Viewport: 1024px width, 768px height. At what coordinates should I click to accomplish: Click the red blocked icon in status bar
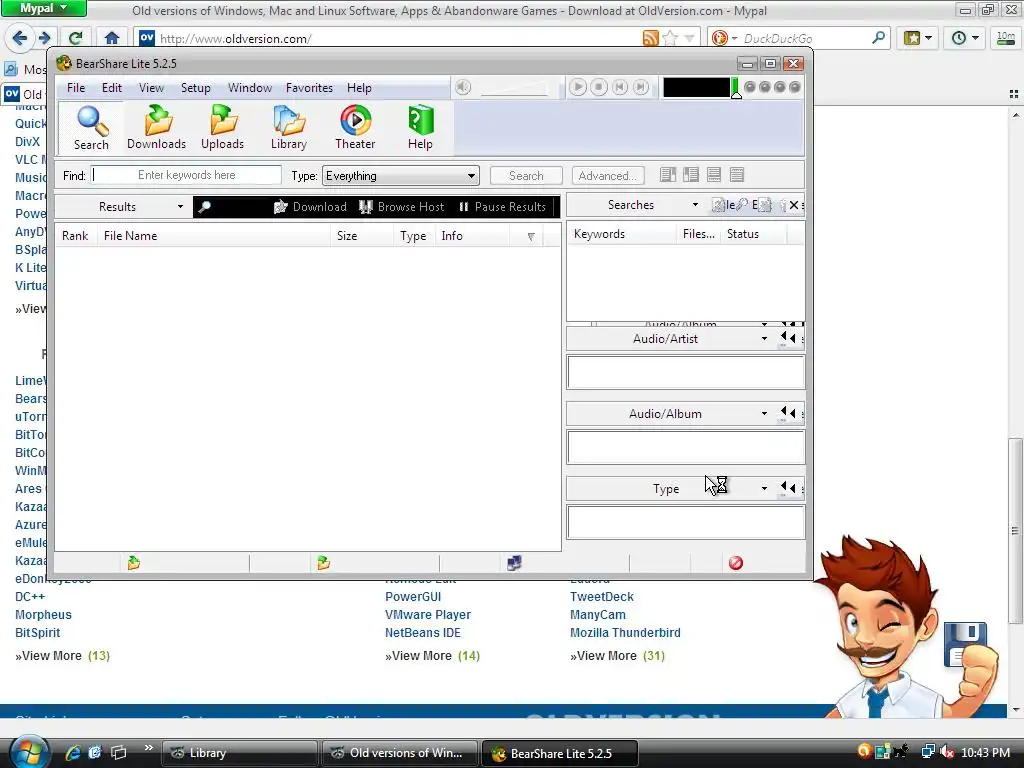(736, 563)
